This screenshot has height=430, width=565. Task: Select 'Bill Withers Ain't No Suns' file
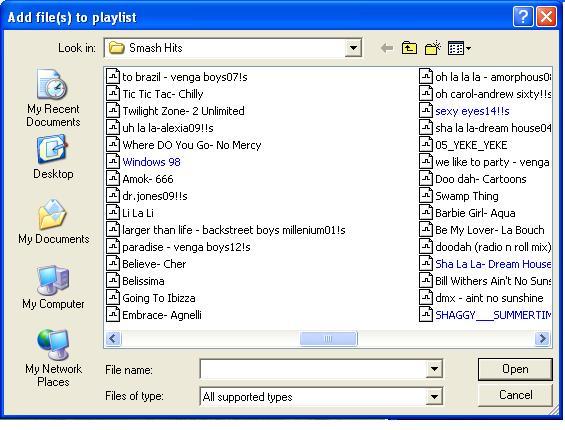click(485, 281)
